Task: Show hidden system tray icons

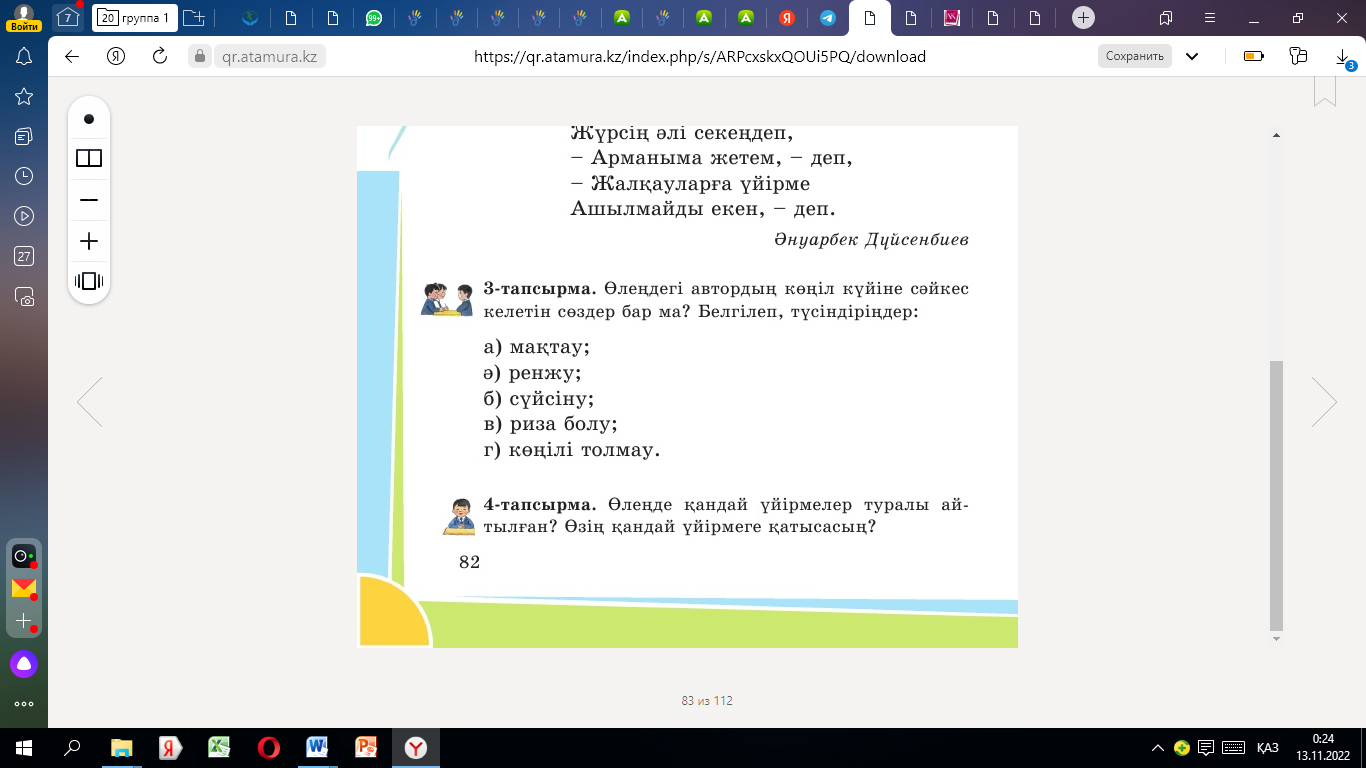Action: (x=1158, y=747)
